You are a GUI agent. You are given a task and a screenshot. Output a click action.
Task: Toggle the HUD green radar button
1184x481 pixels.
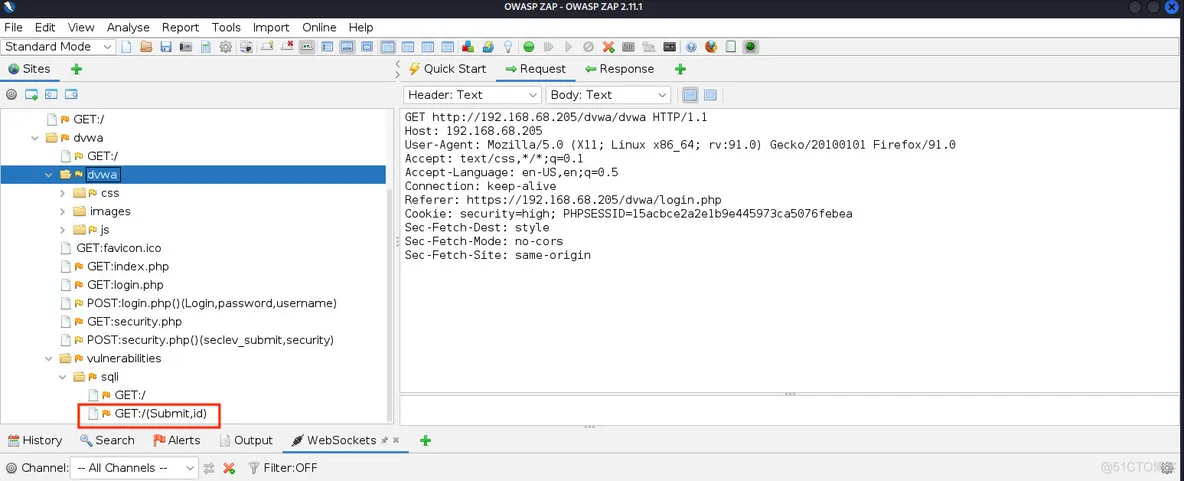pos(751,47)
